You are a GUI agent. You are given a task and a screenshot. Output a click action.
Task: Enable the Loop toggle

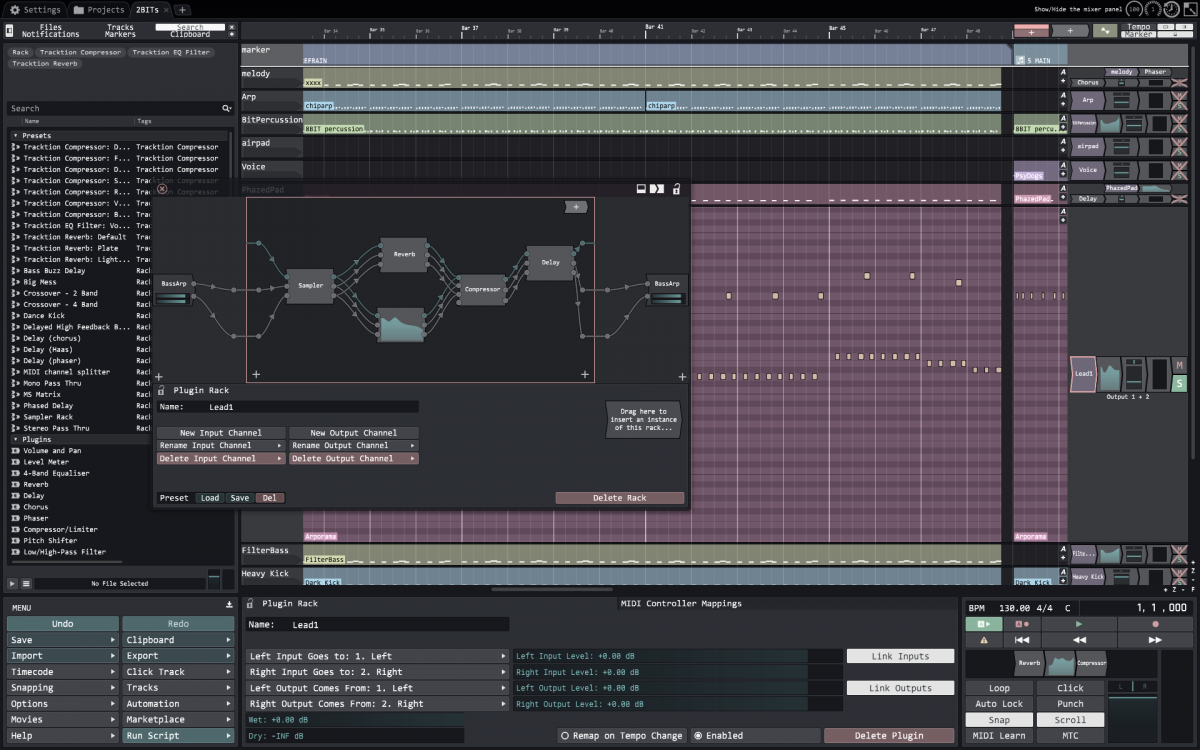(999, 688)
